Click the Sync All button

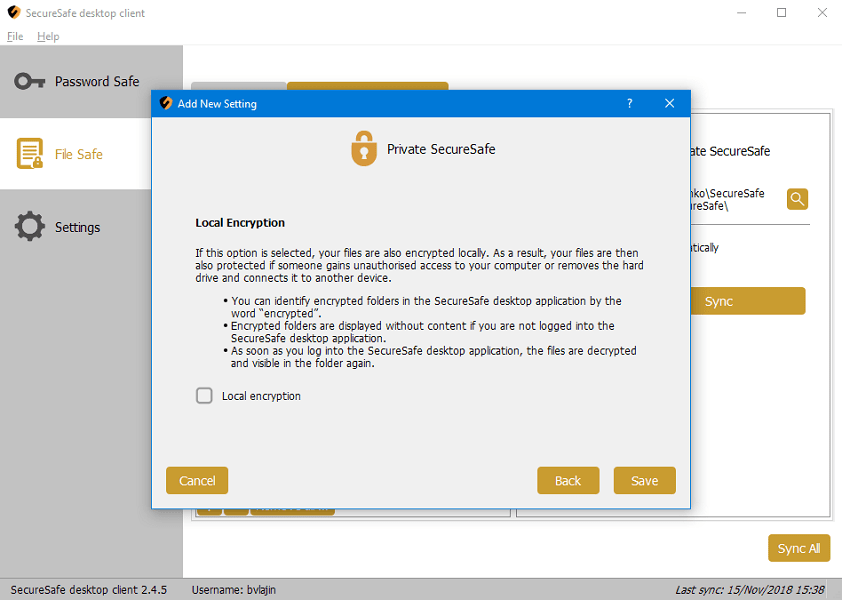799,548
